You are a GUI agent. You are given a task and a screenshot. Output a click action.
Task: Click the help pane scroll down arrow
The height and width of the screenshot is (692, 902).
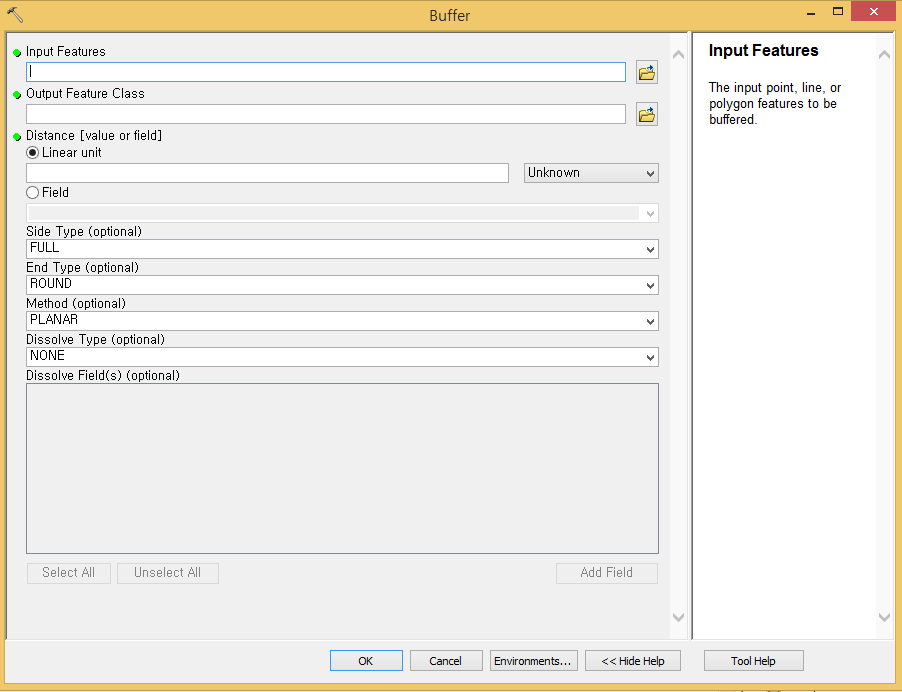tap(885, 617)
